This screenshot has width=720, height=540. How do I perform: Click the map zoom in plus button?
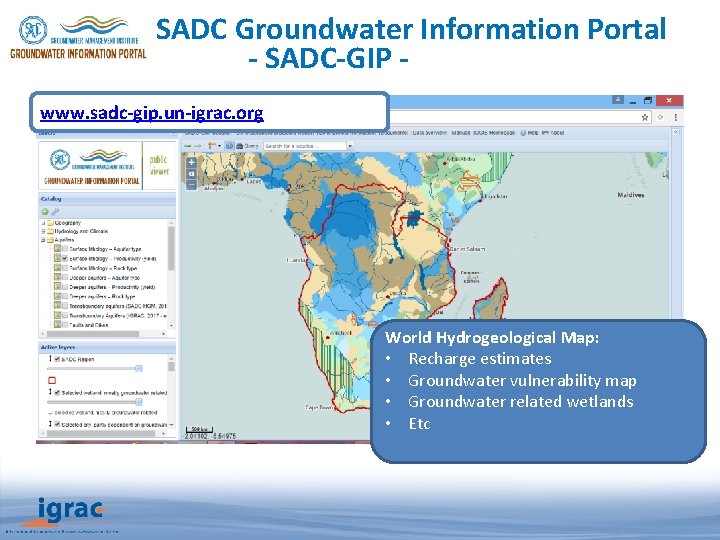[x=191, y=163]
